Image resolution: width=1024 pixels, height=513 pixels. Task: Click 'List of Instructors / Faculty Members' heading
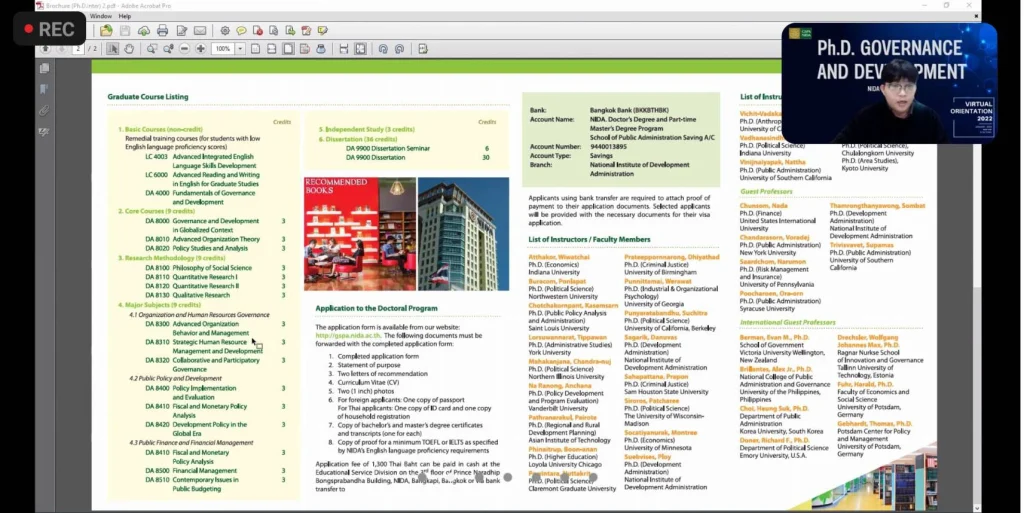coord(589,240)
